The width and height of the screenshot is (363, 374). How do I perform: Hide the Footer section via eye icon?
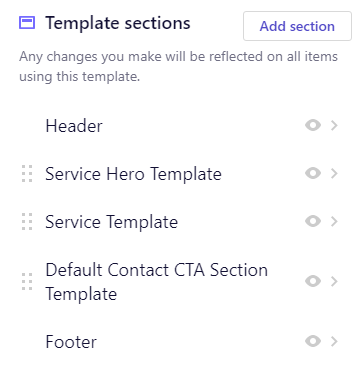point(313,341)
